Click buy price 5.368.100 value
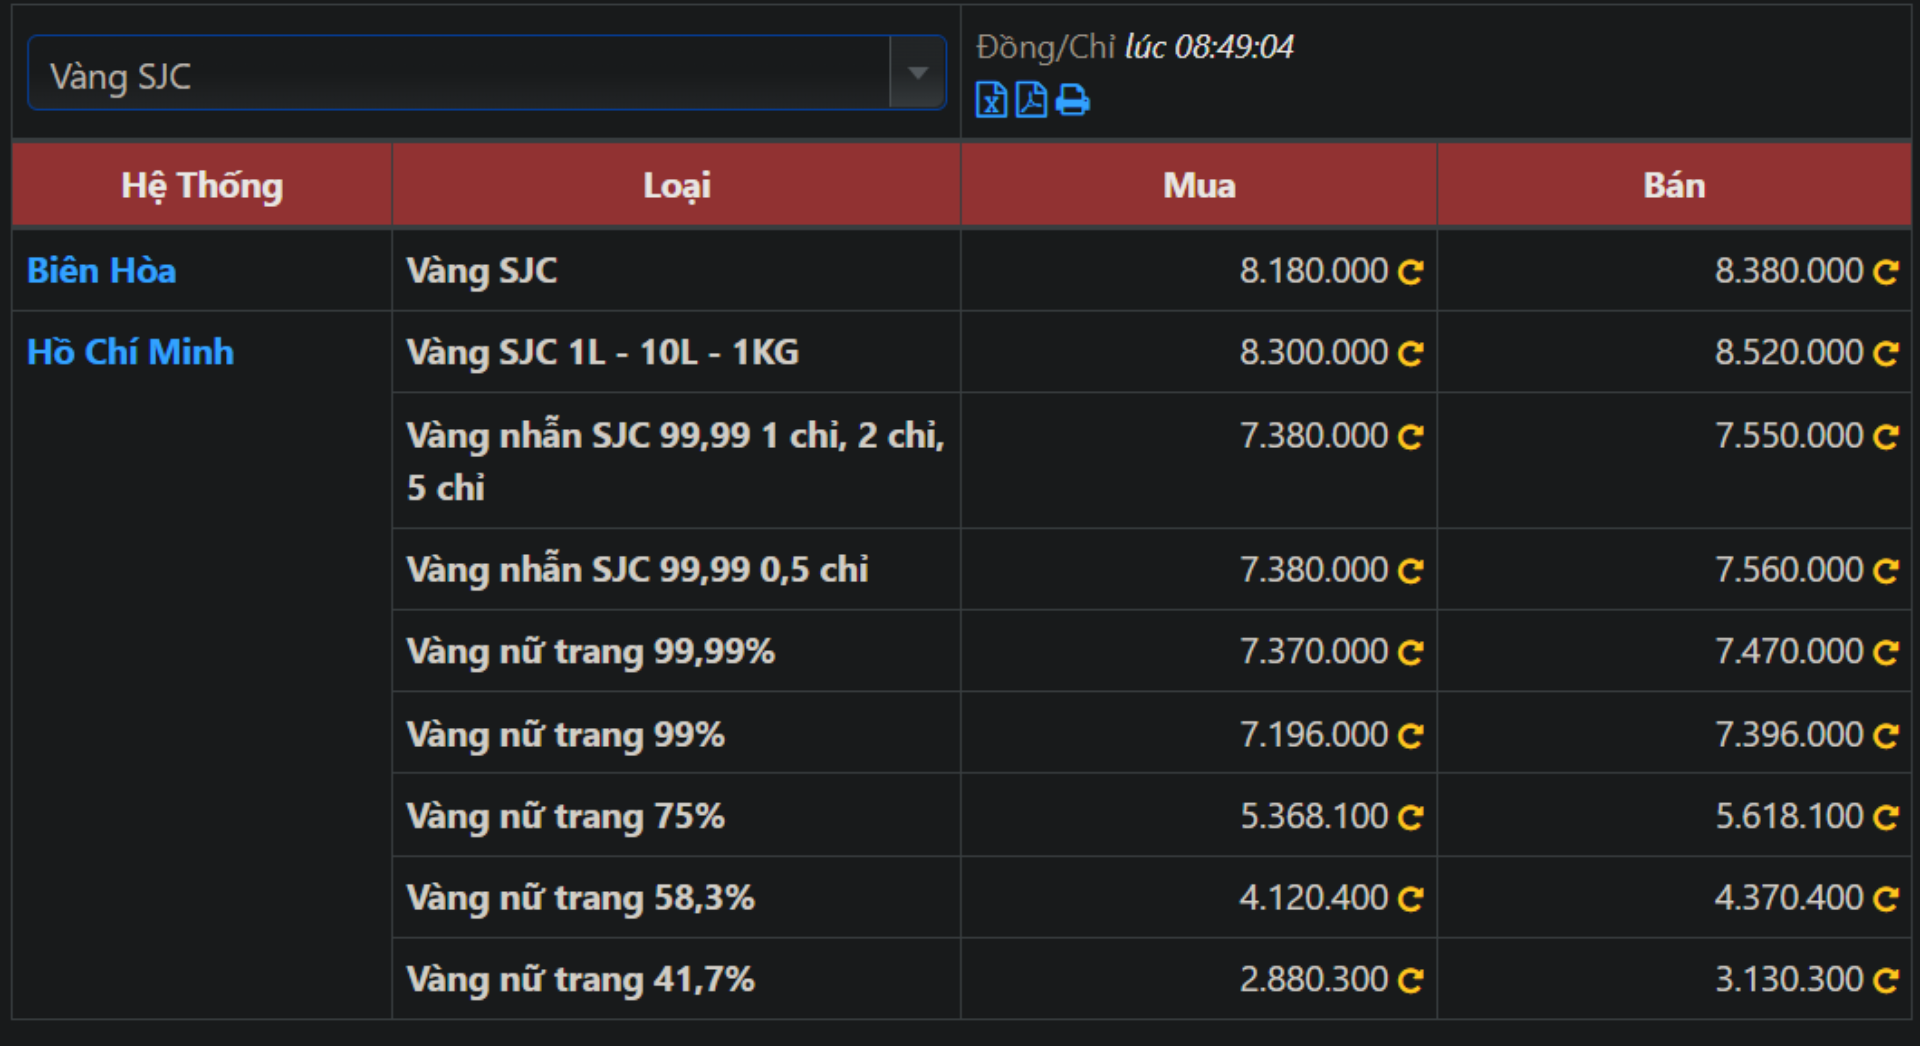The width and height of the screenshot is (1920, 1046). pyautogui.click(x=1314, y=817)
